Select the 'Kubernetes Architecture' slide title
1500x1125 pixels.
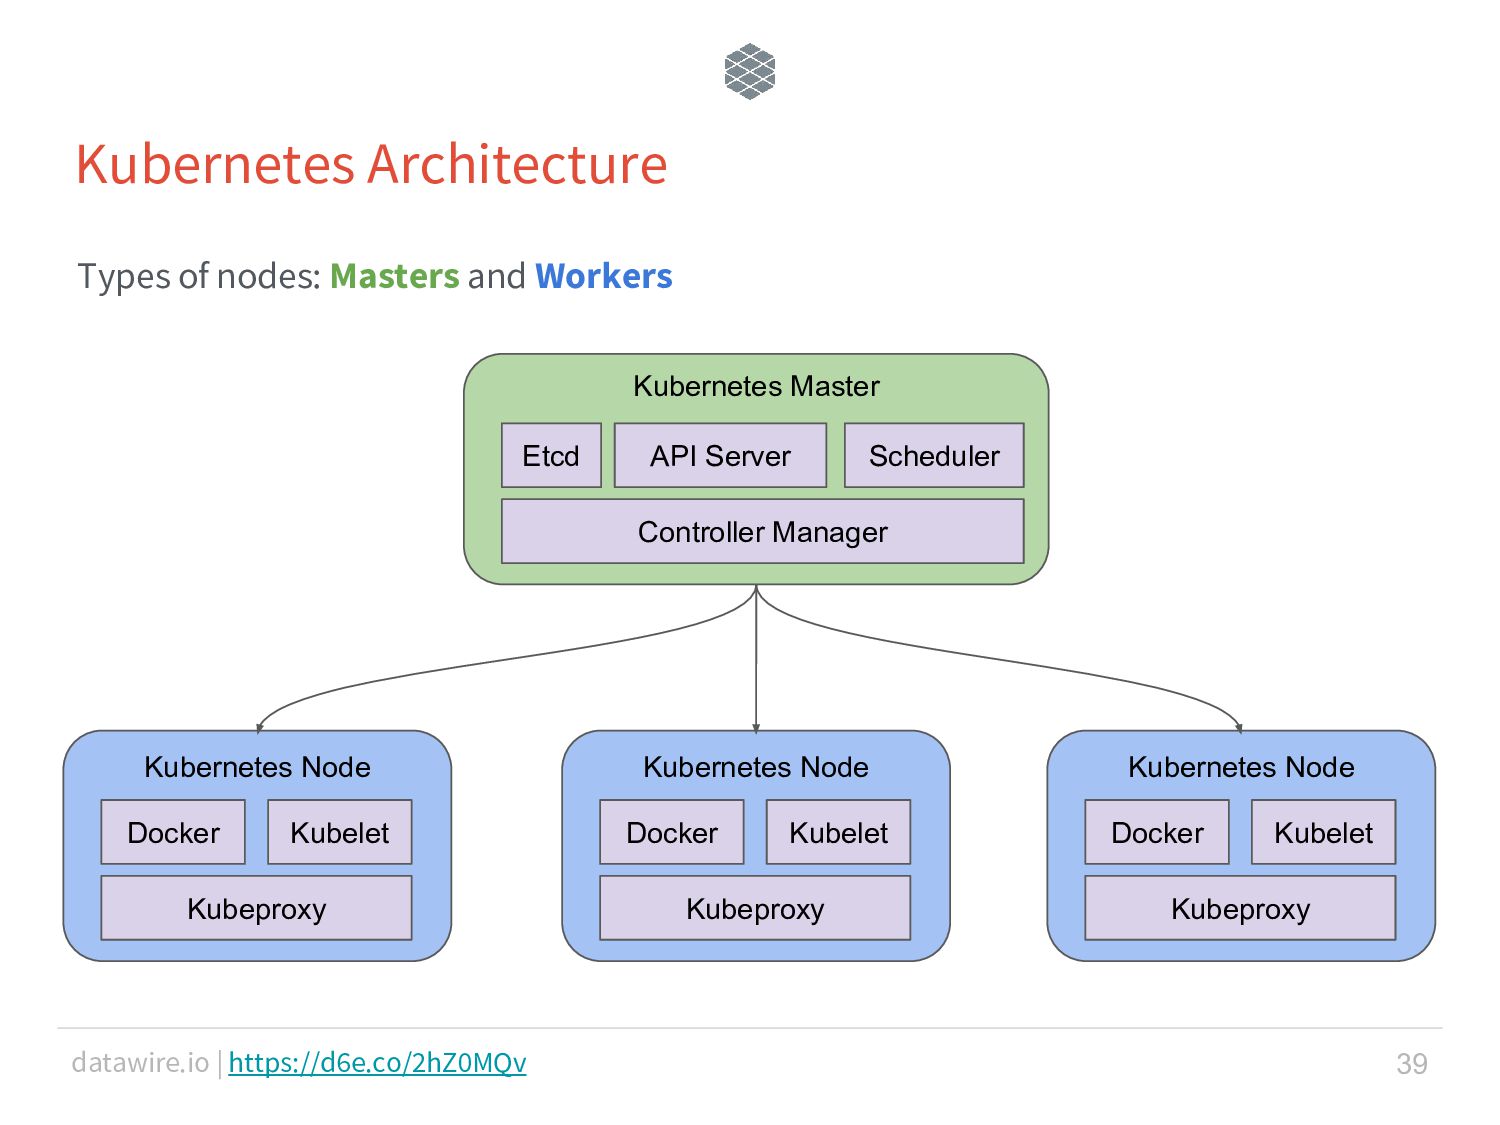tap(371, 164)
